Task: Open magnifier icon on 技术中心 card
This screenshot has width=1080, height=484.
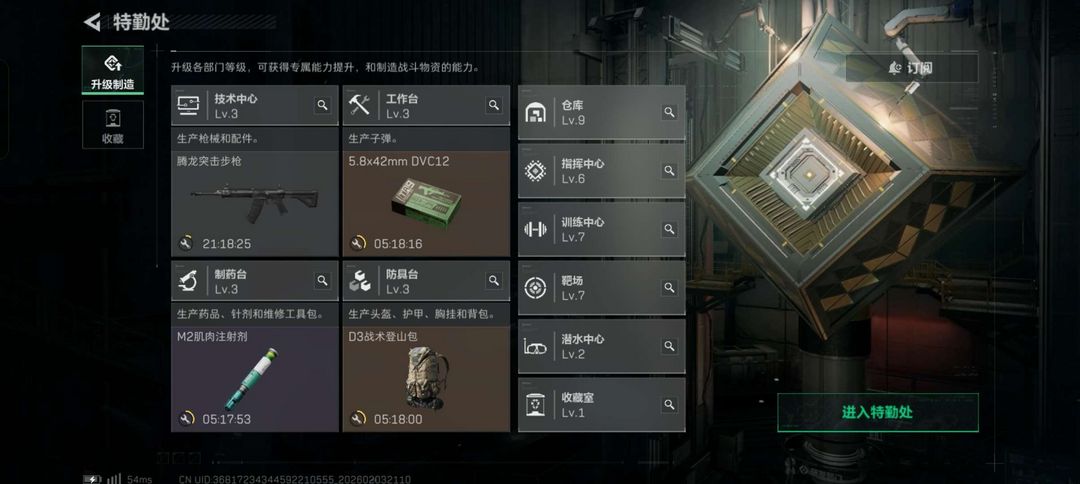Action: tap(322, 105)
